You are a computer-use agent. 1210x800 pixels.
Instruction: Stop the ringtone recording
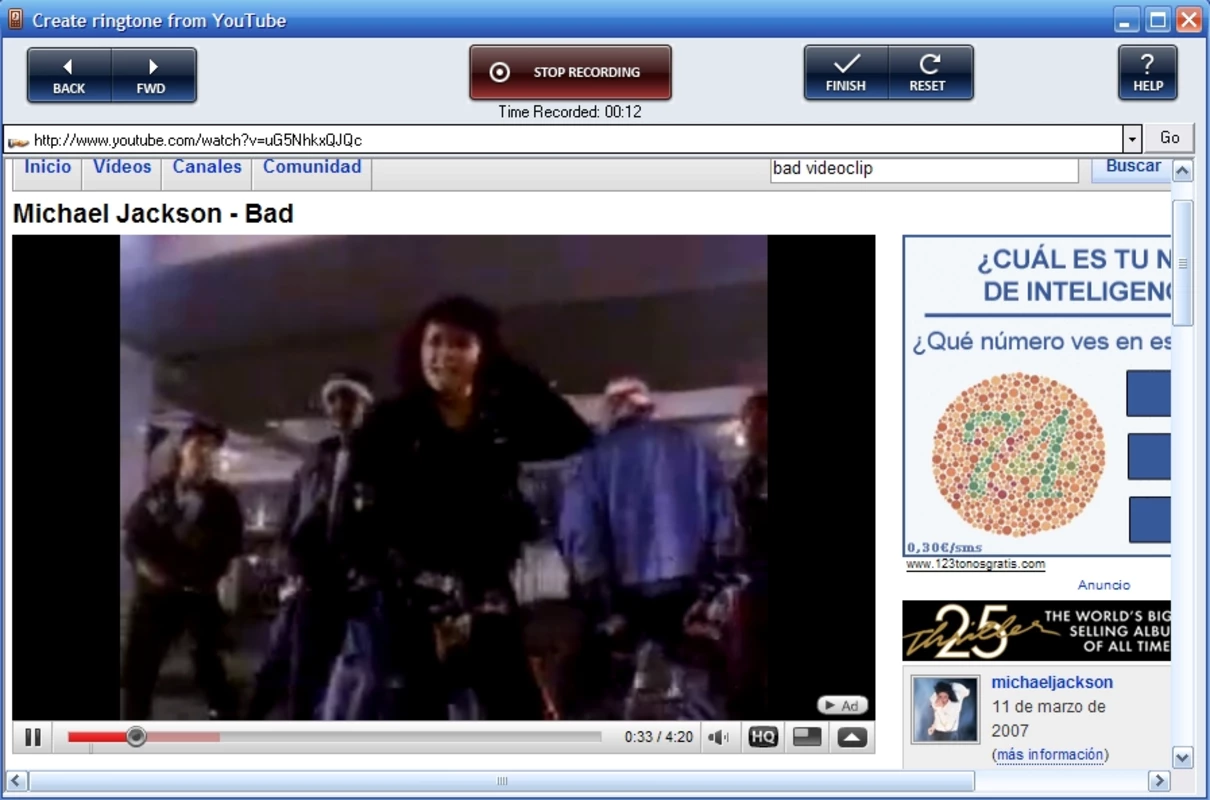click(570, 72)
